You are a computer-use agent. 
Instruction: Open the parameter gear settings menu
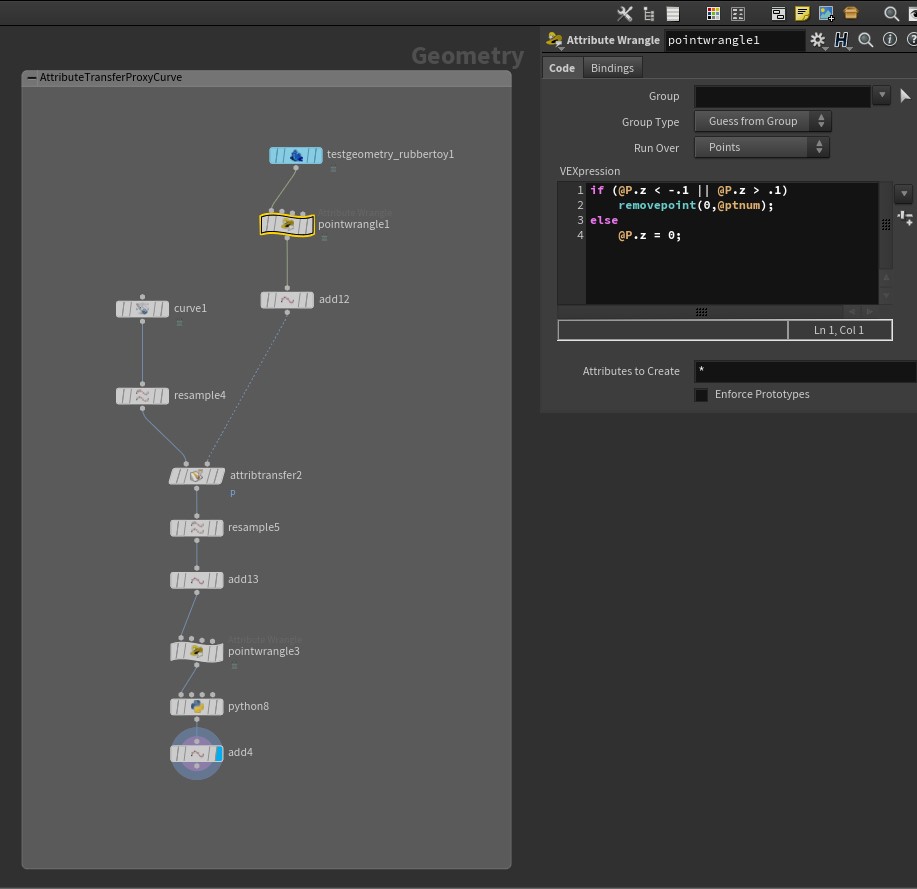point(818,40)
